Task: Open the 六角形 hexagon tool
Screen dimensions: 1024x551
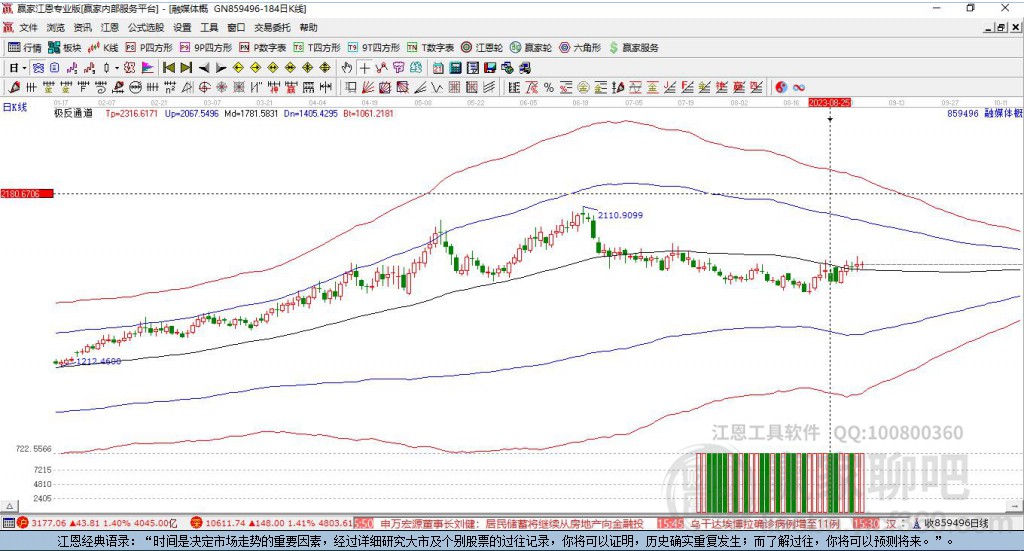Action: point(580,48)
